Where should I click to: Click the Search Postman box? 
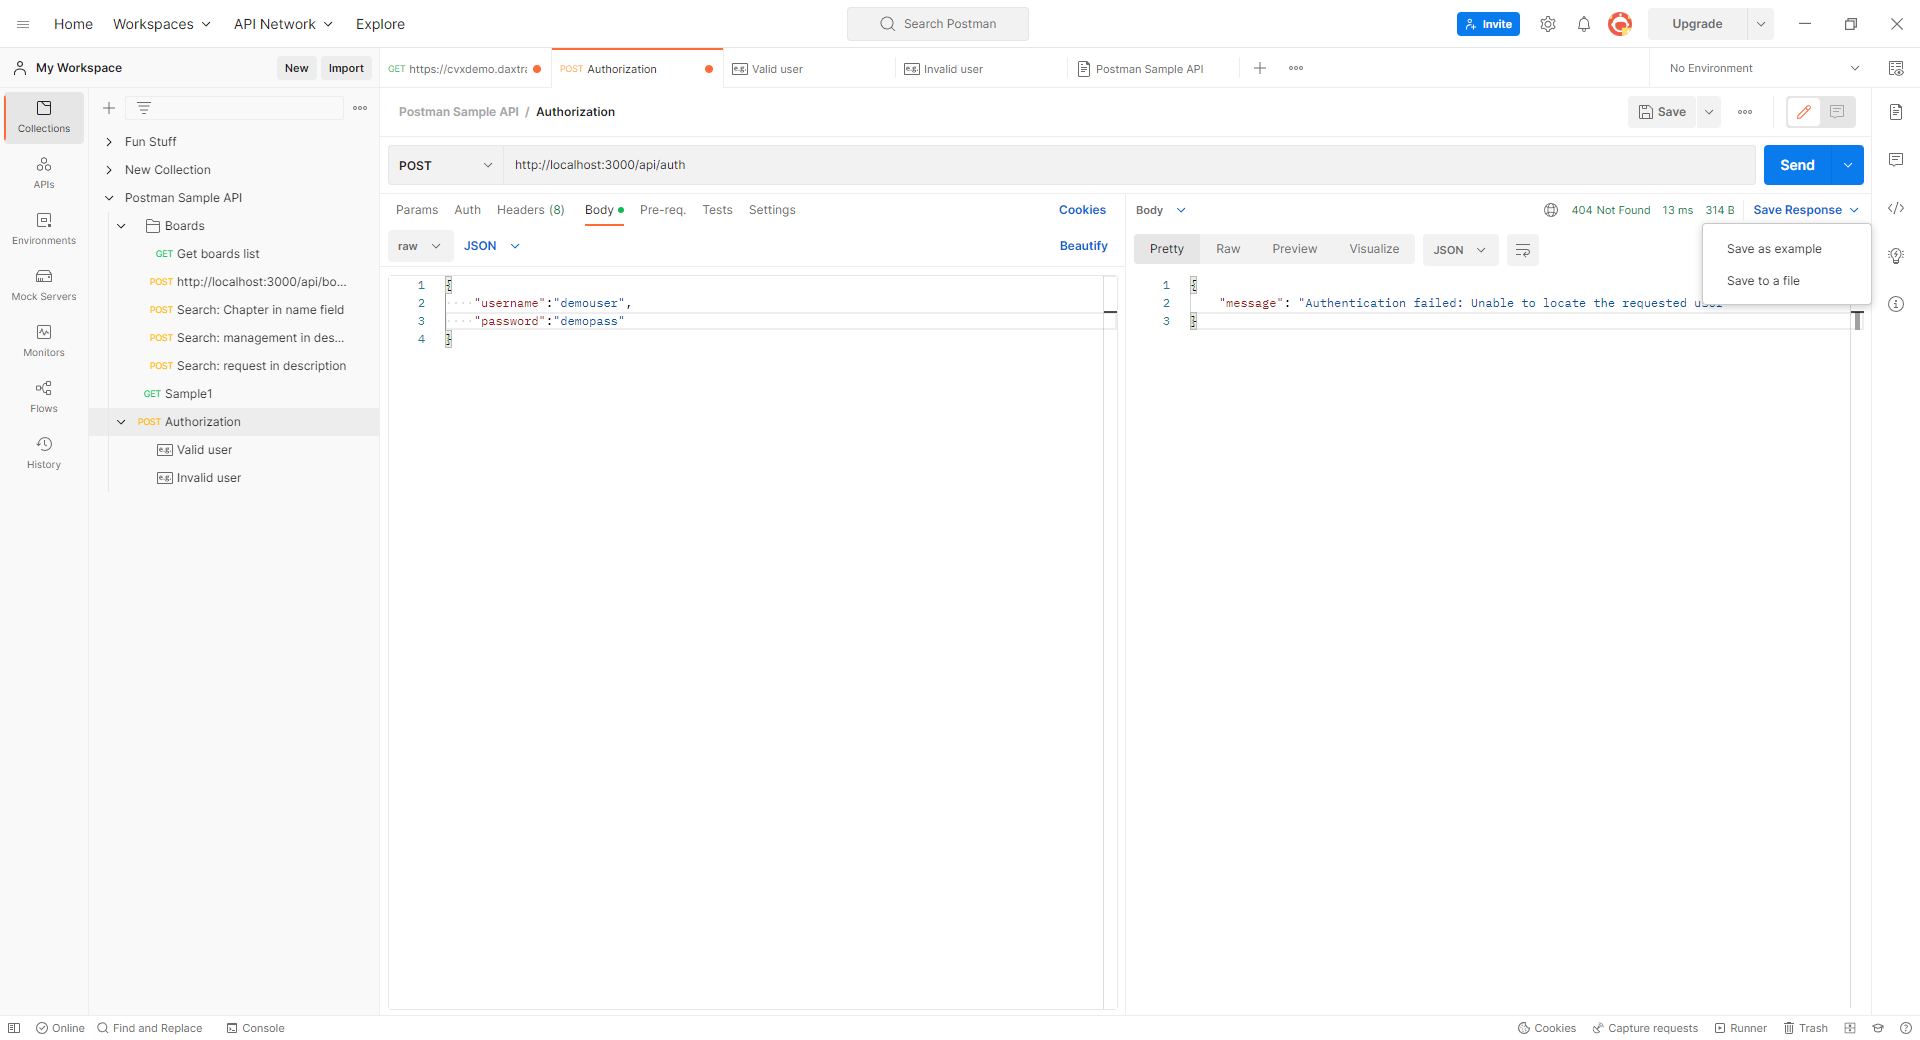937,24
